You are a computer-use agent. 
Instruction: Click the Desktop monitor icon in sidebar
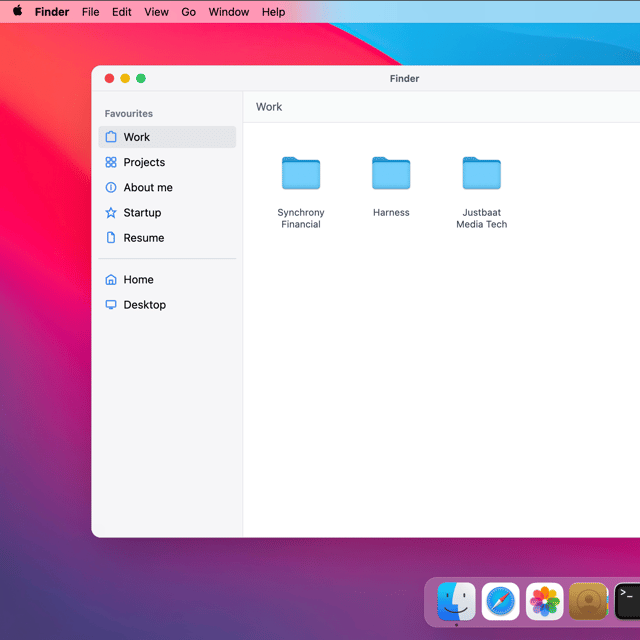(111, 304)
